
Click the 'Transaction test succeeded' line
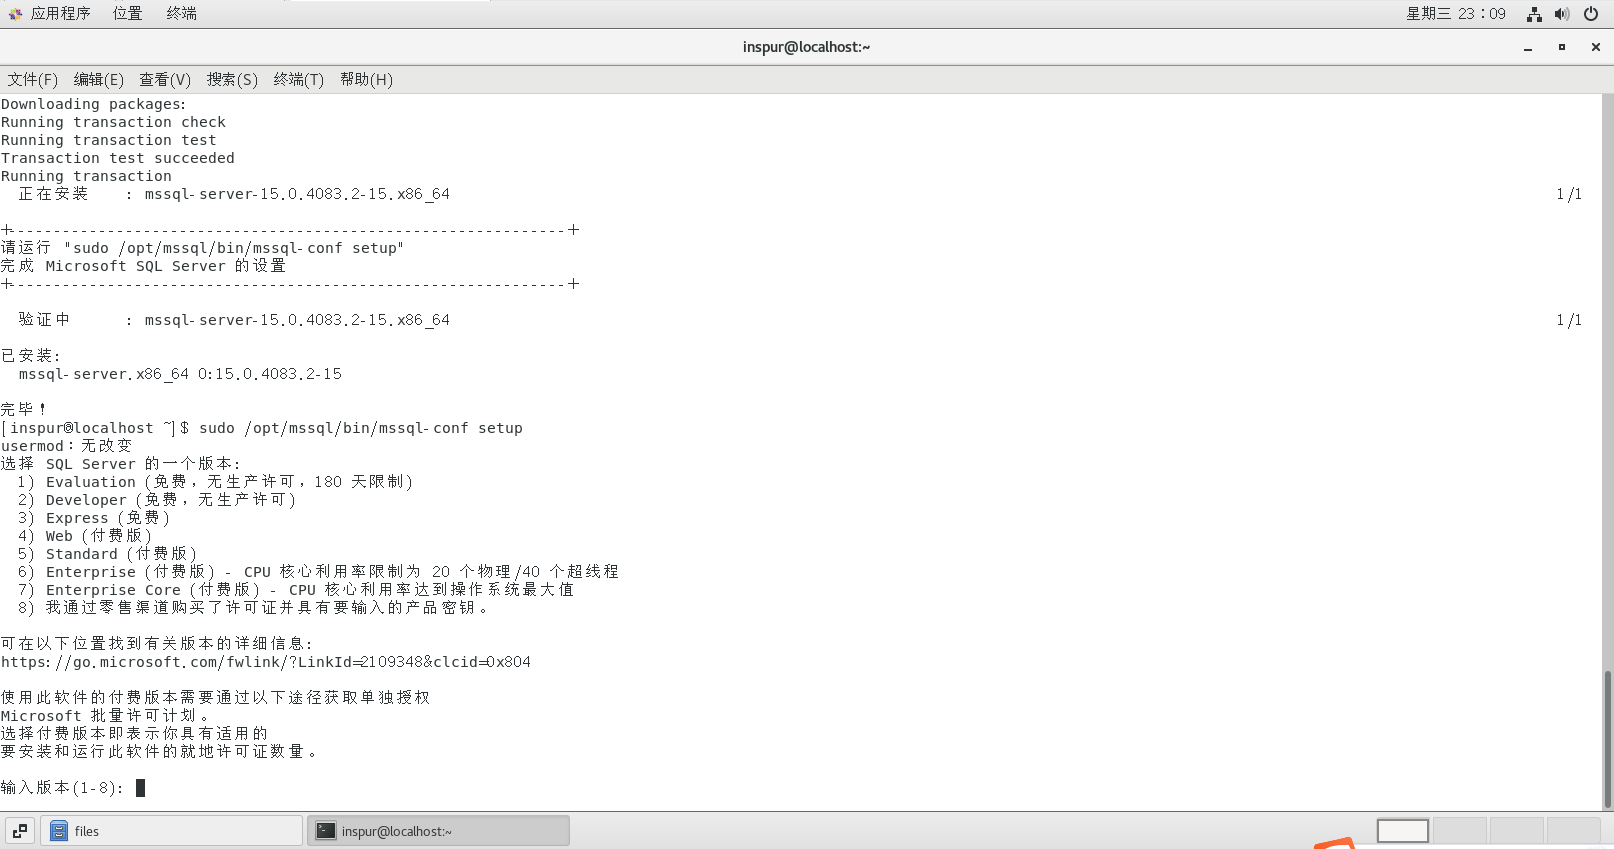[x=118, y=158]
